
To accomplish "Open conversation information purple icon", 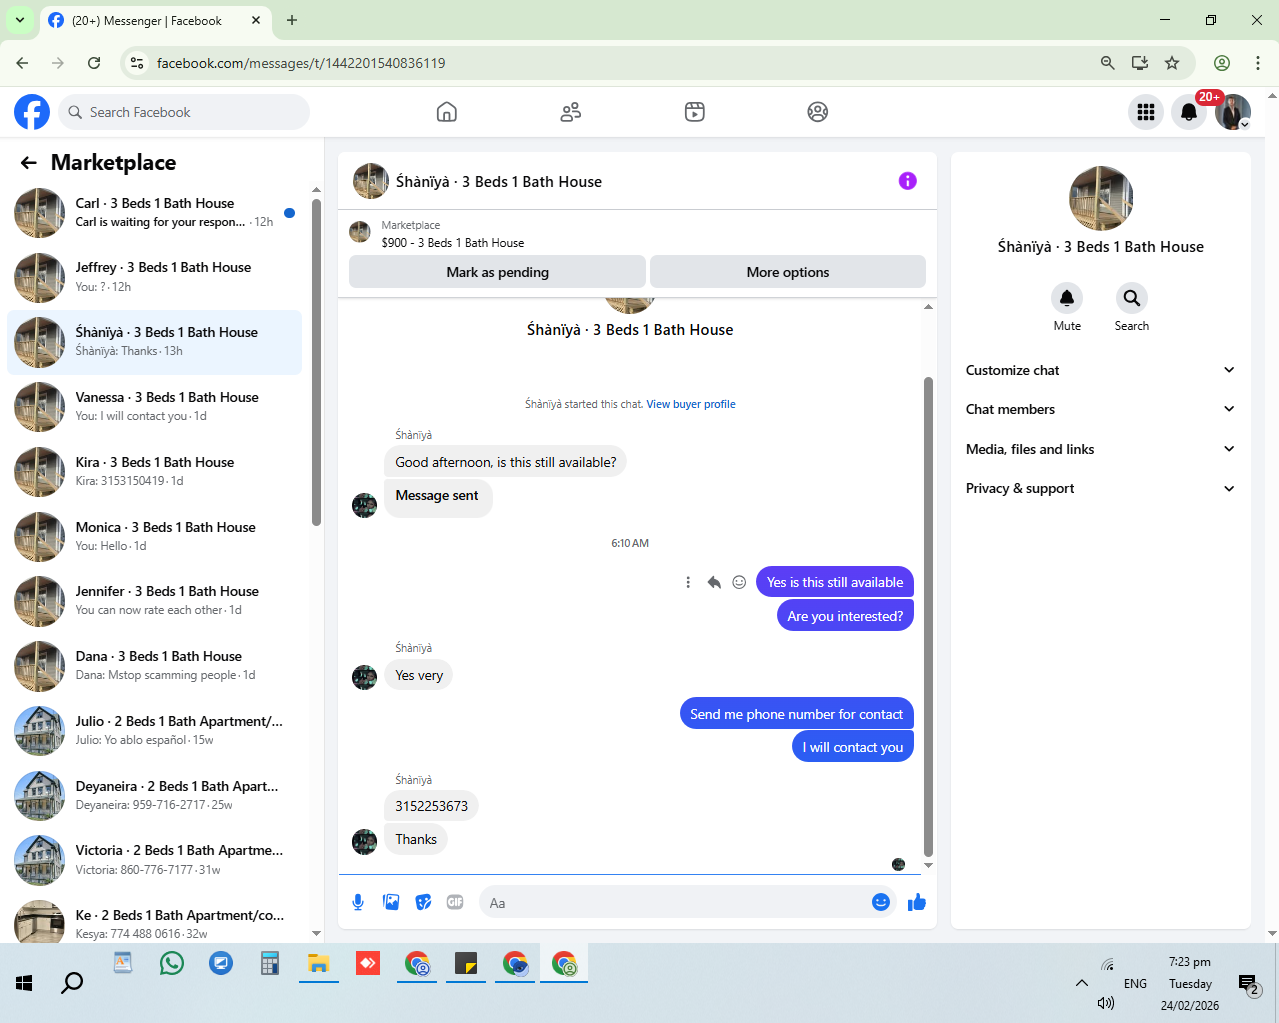I will pyautogui.click(x=908, y=181).
